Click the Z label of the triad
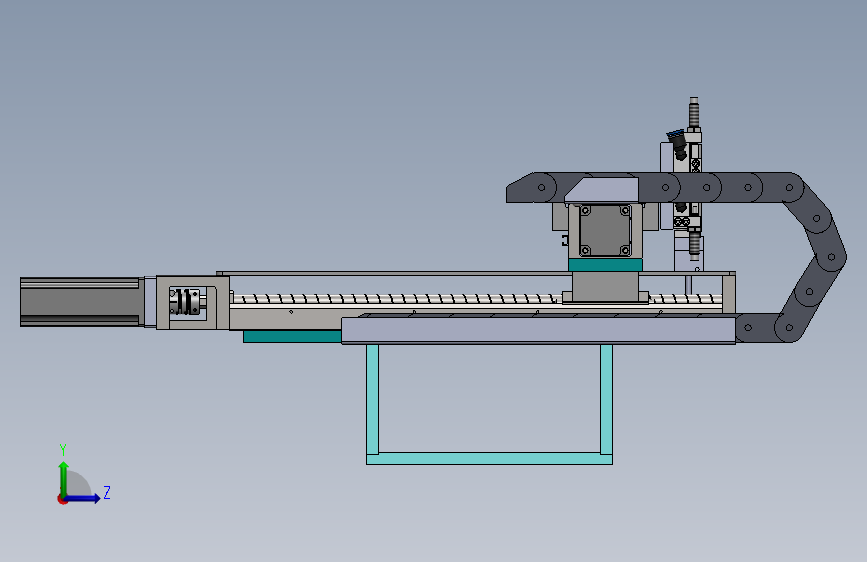Viewport: 867px width, 562px height. point(107,492)
